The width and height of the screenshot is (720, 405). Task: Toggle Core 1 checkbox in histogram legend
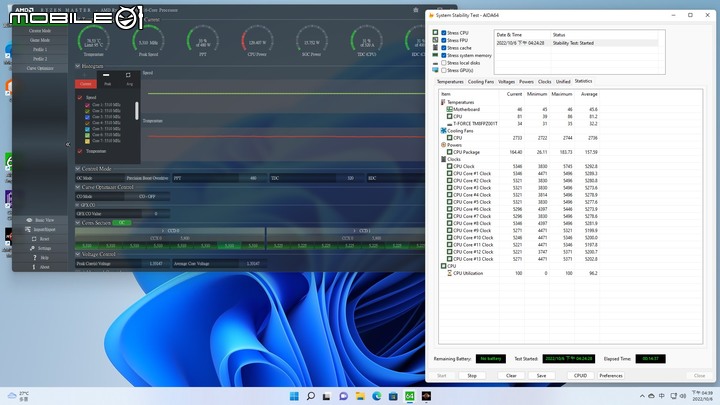click(87, 105)
